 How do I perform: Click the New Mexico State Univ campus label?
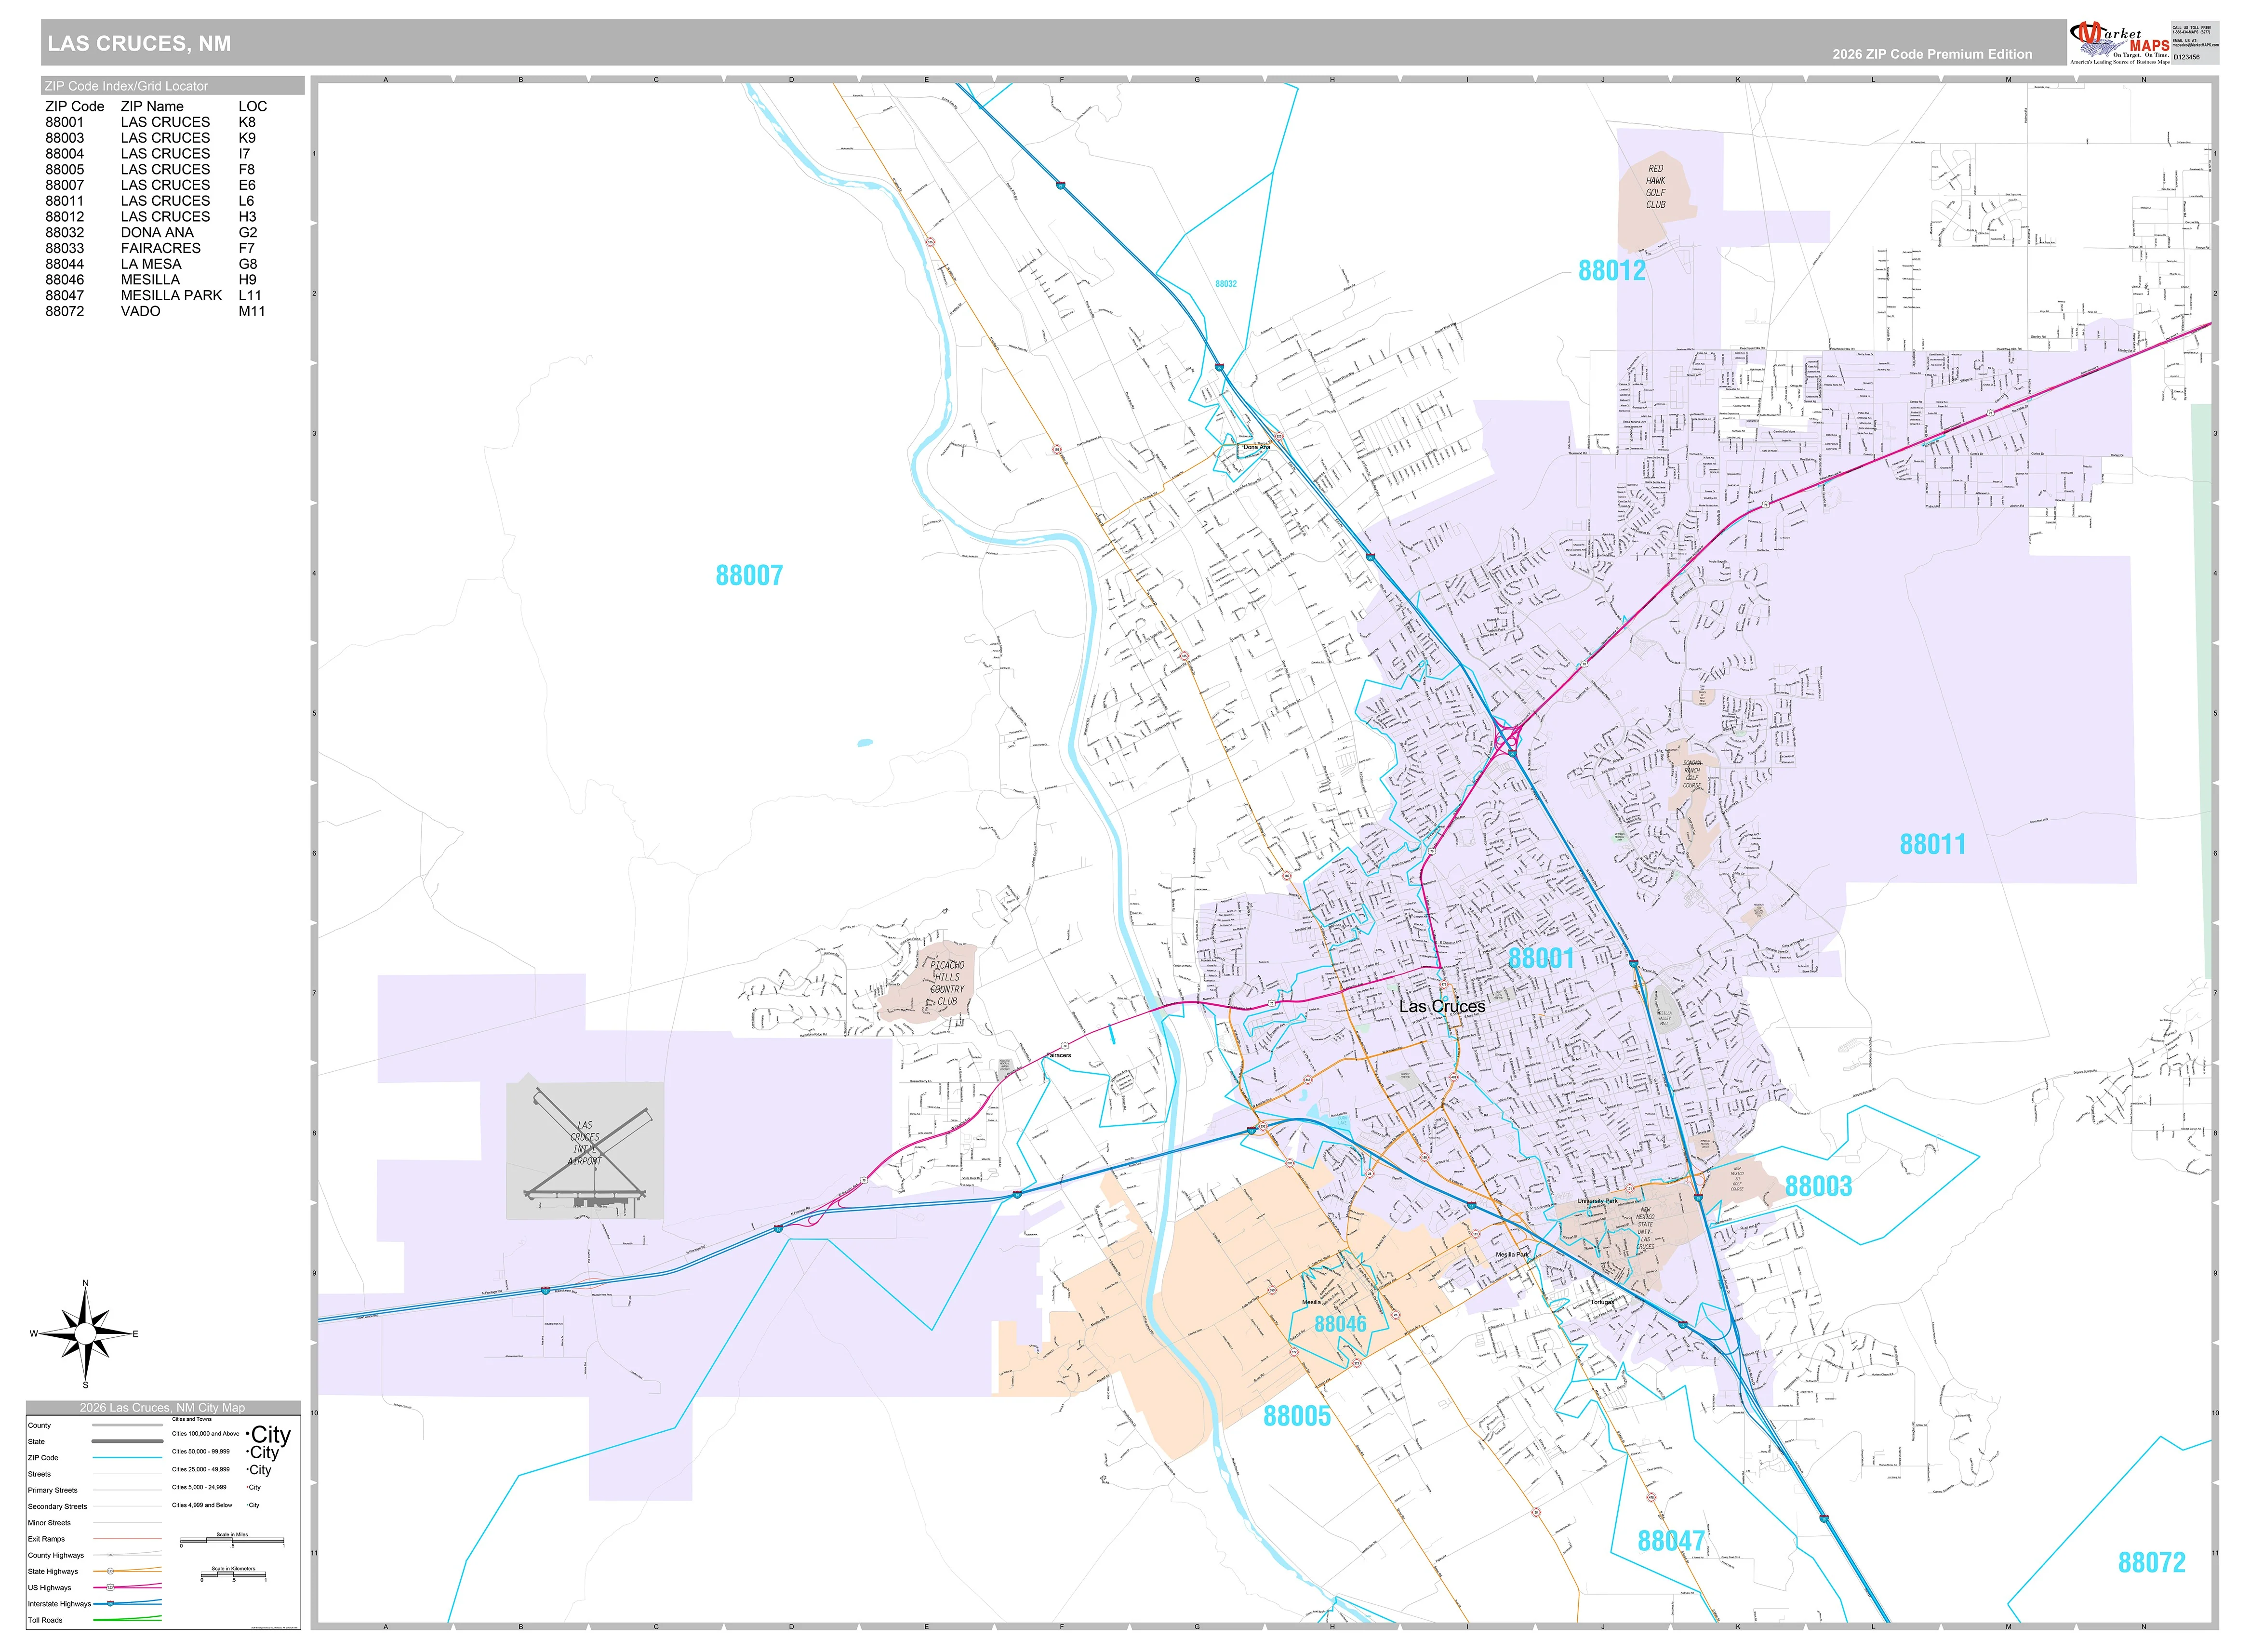click(x=1645, y=1228)
